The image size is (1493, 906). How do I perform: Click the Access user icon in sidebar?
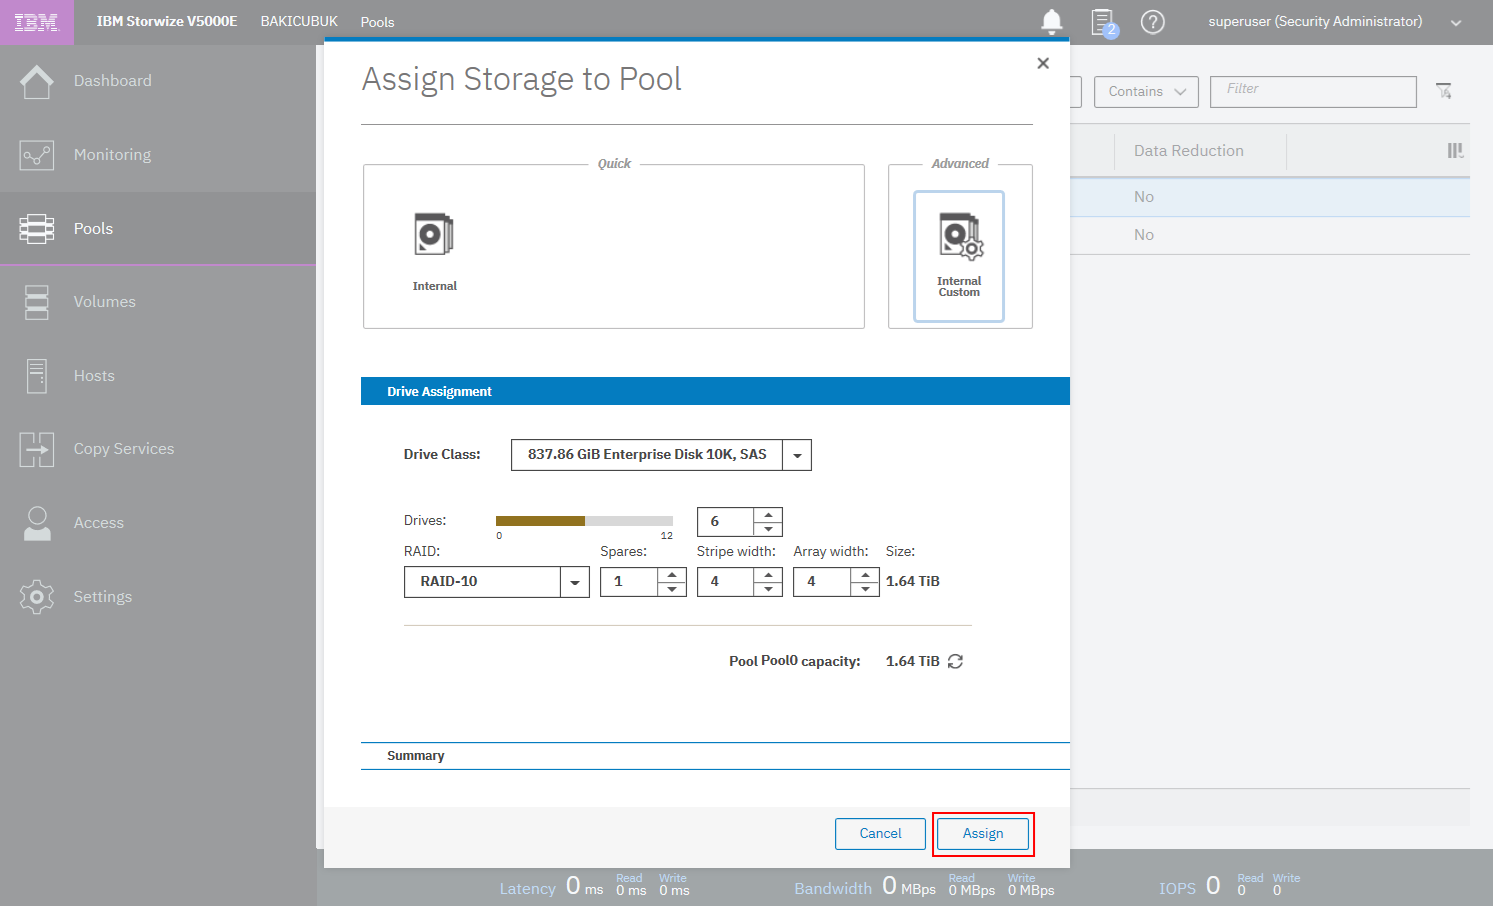37,523
